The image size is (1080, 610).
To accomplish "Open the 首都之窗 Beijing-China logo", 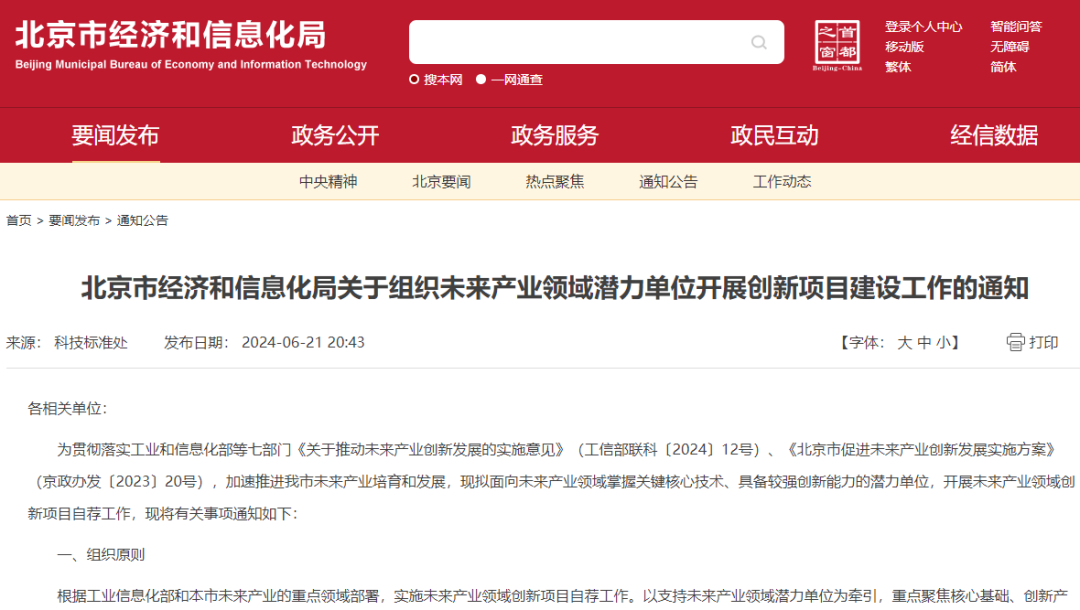I will pos(837,45).
